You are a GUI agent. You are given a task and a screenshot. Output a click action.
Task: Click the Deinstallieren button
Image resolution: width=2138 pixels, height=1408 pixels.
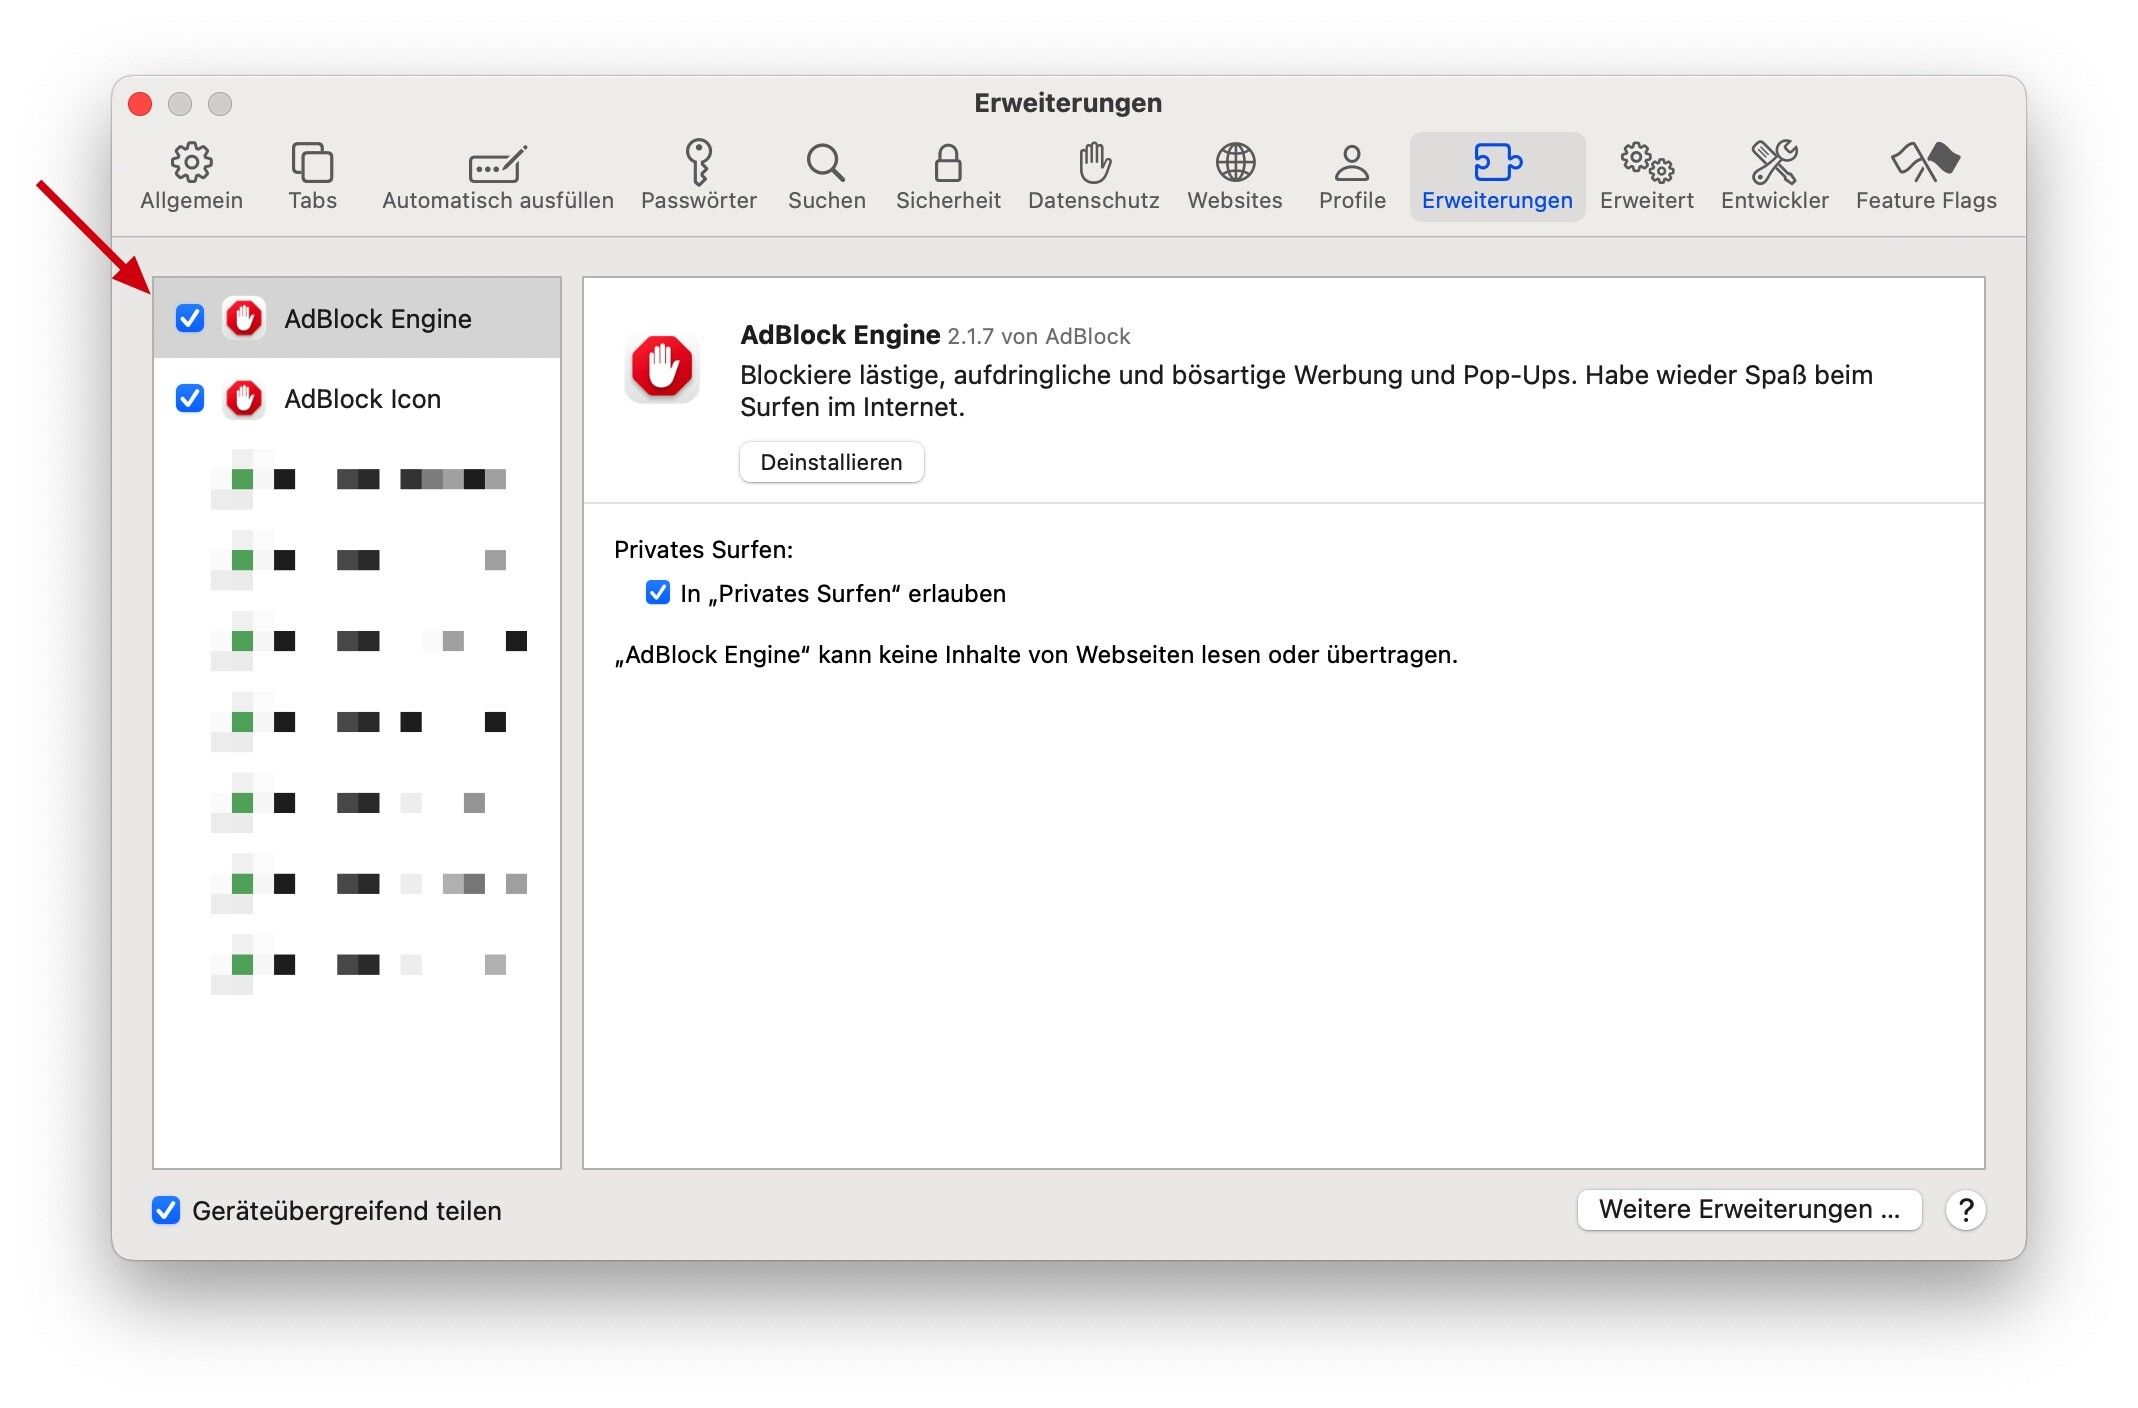pos(831,462)
